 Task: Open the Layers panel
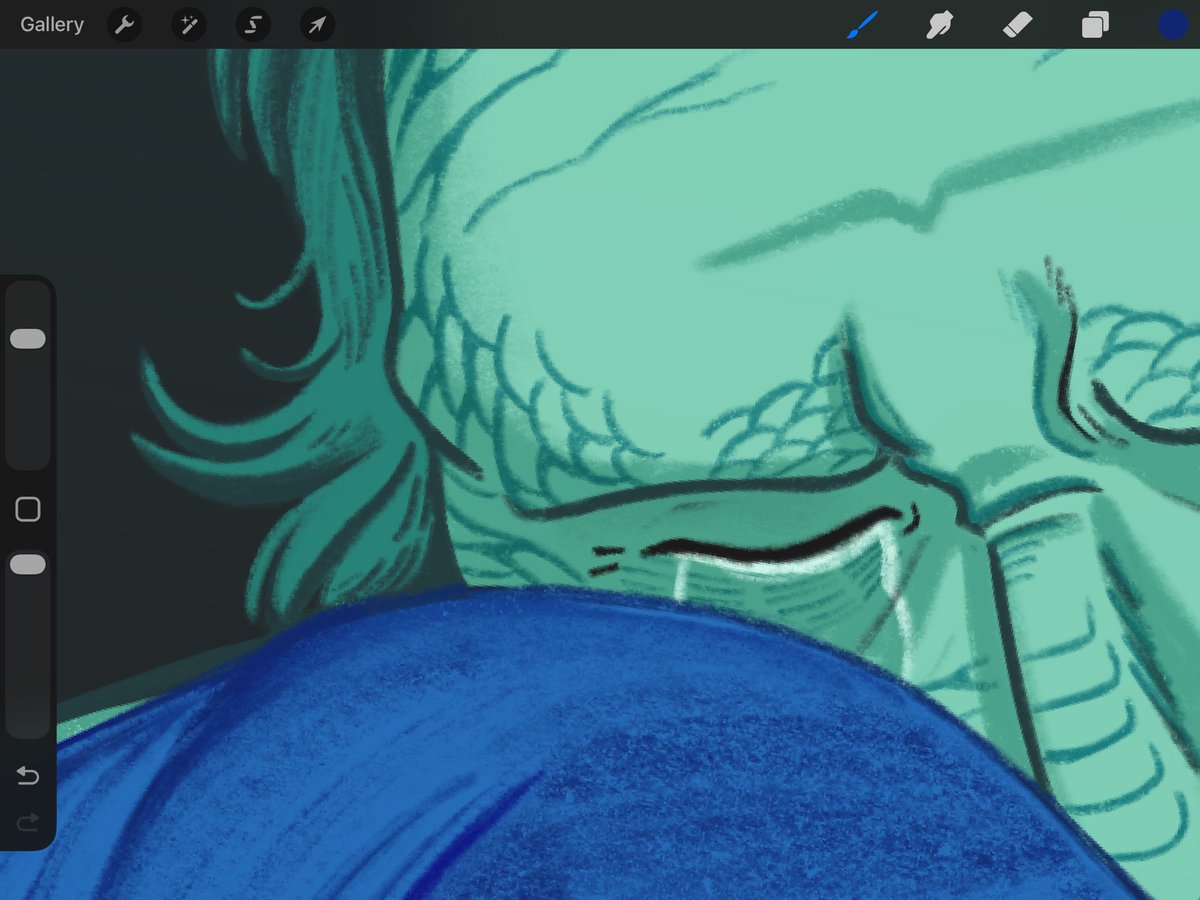click(1095, 25)
